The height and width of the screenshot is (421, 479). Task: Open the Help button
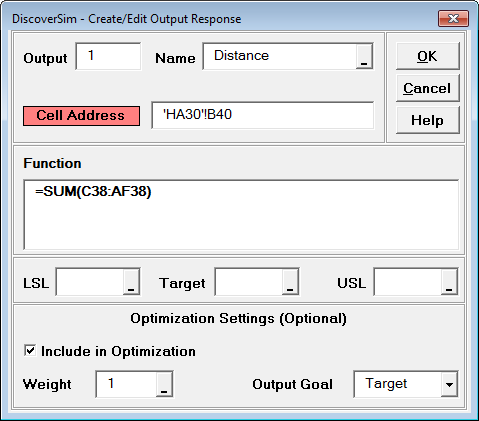[x=427, y=120]
